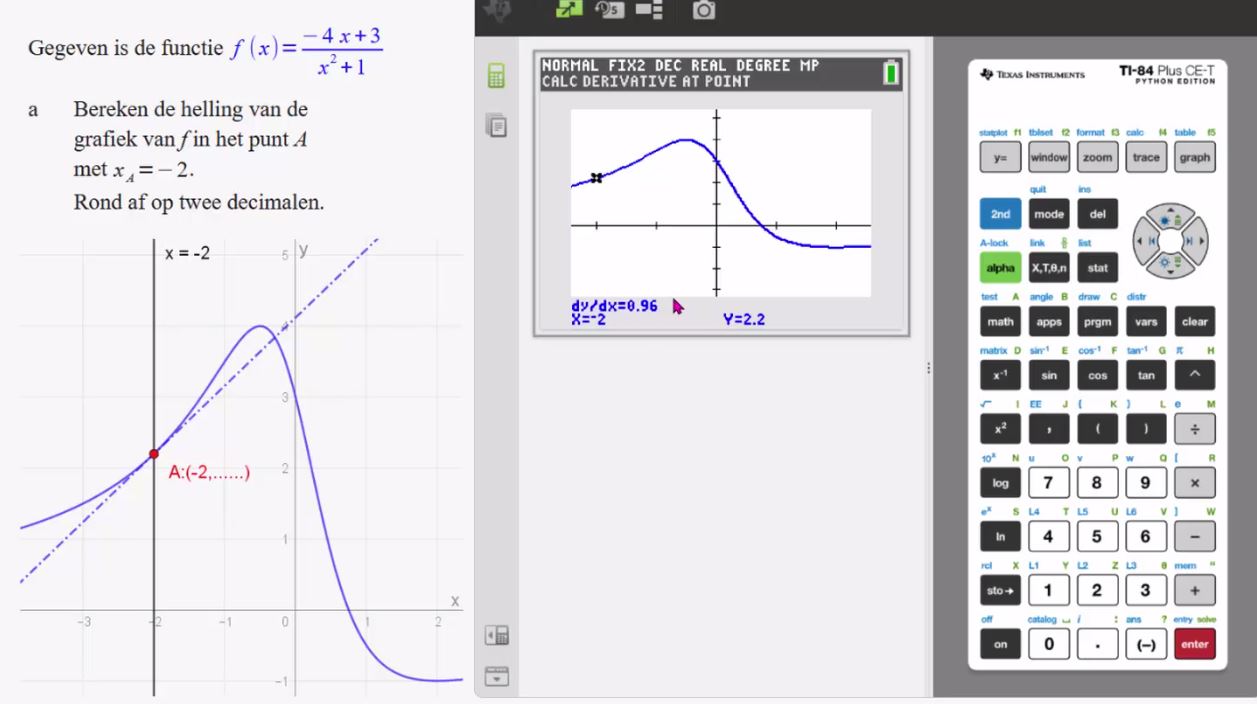Click the green resize emulator icon

pyautogui.click(x=569, y=9)
